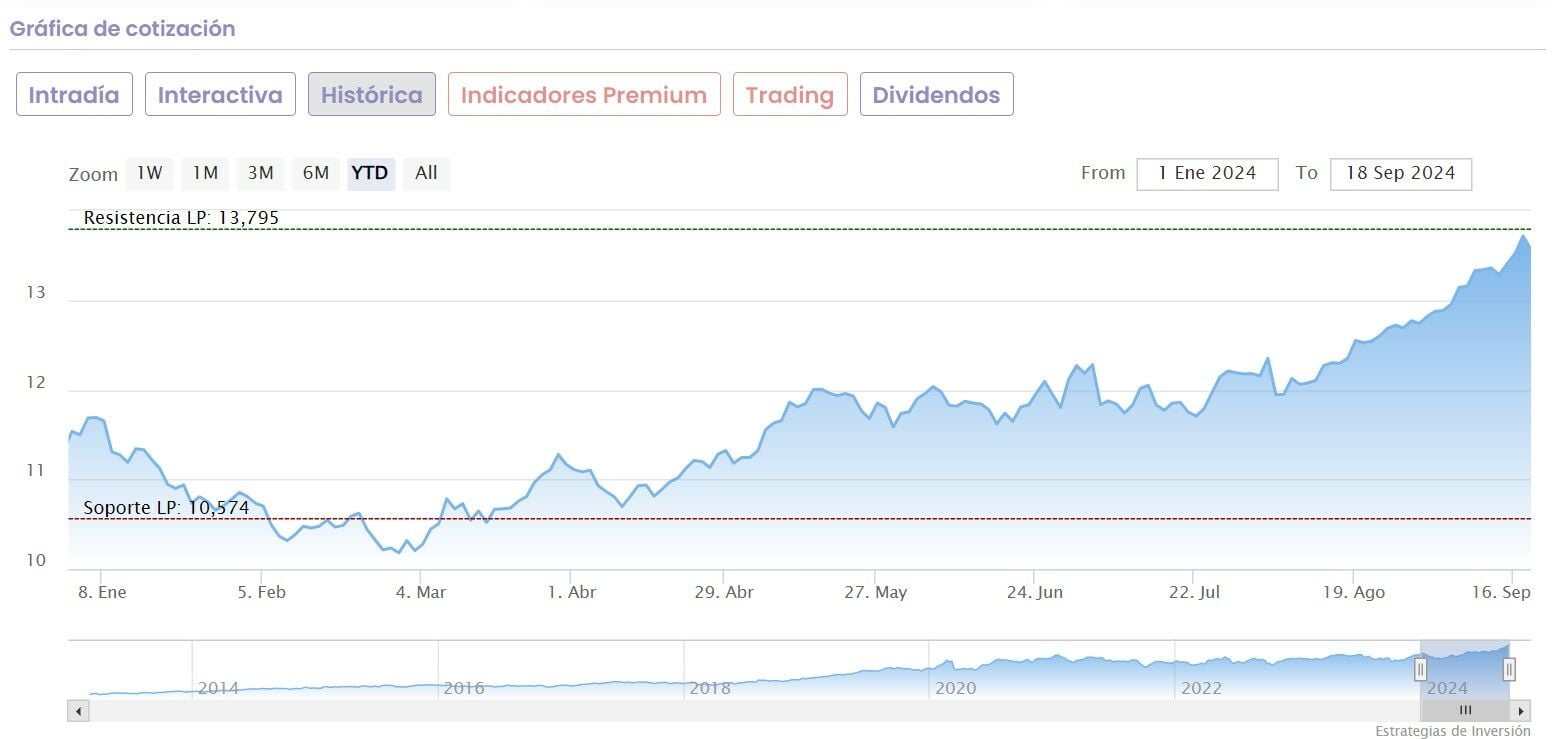Select the 1M zoom range
This screenshot has height=739, width=1553.
(x=205, y=173)
